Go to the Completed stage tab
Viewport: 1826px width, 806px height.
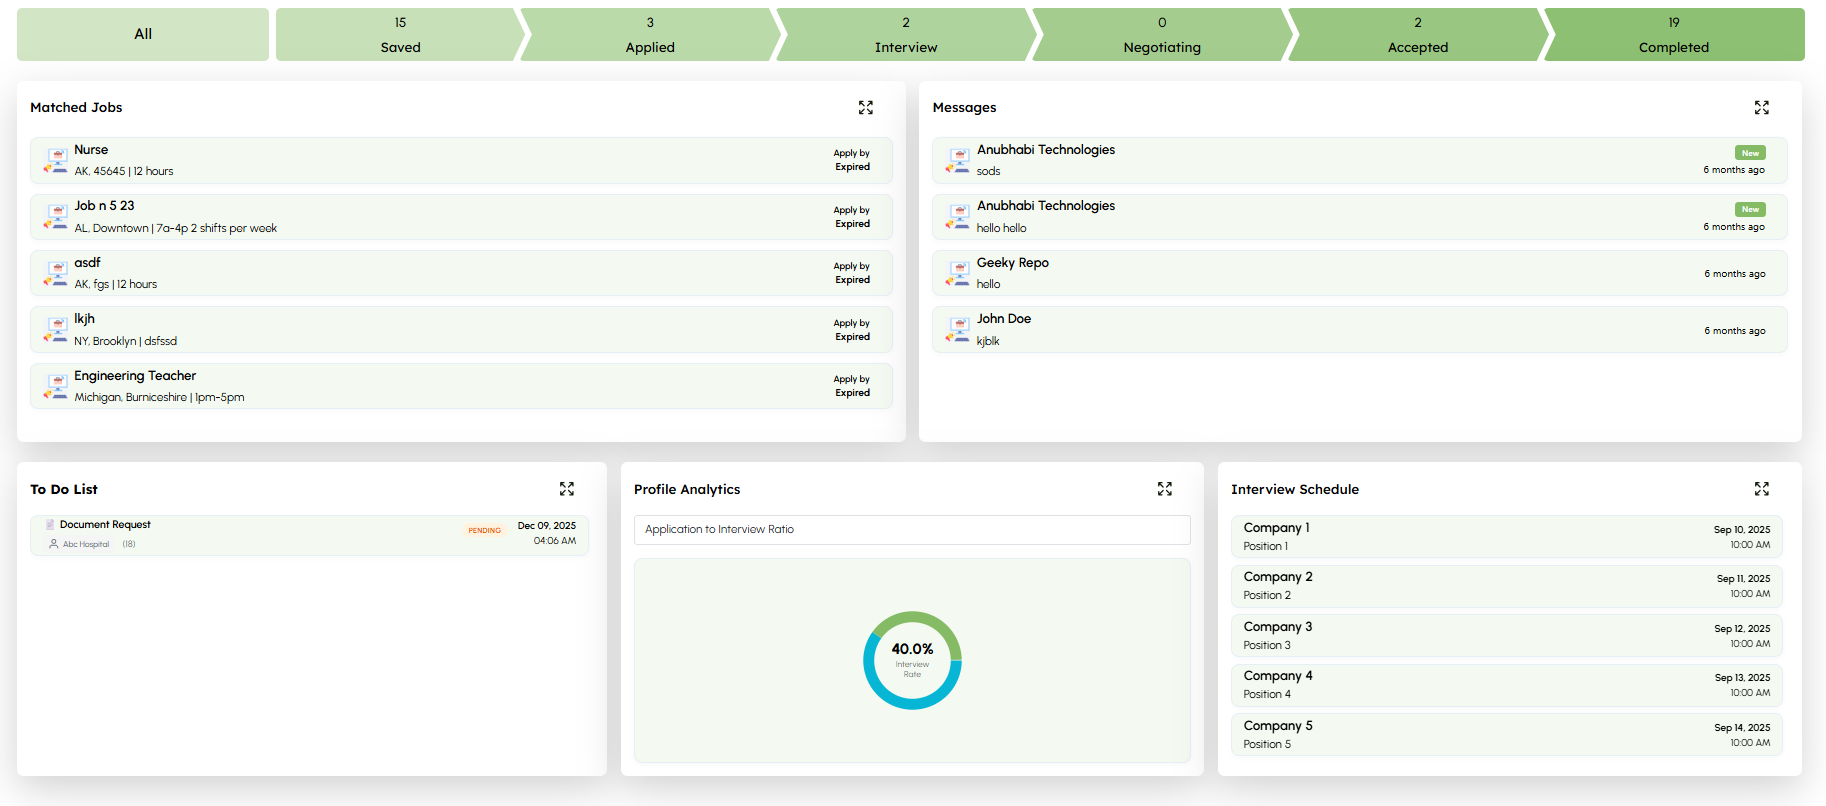(x=1673, y=35)
